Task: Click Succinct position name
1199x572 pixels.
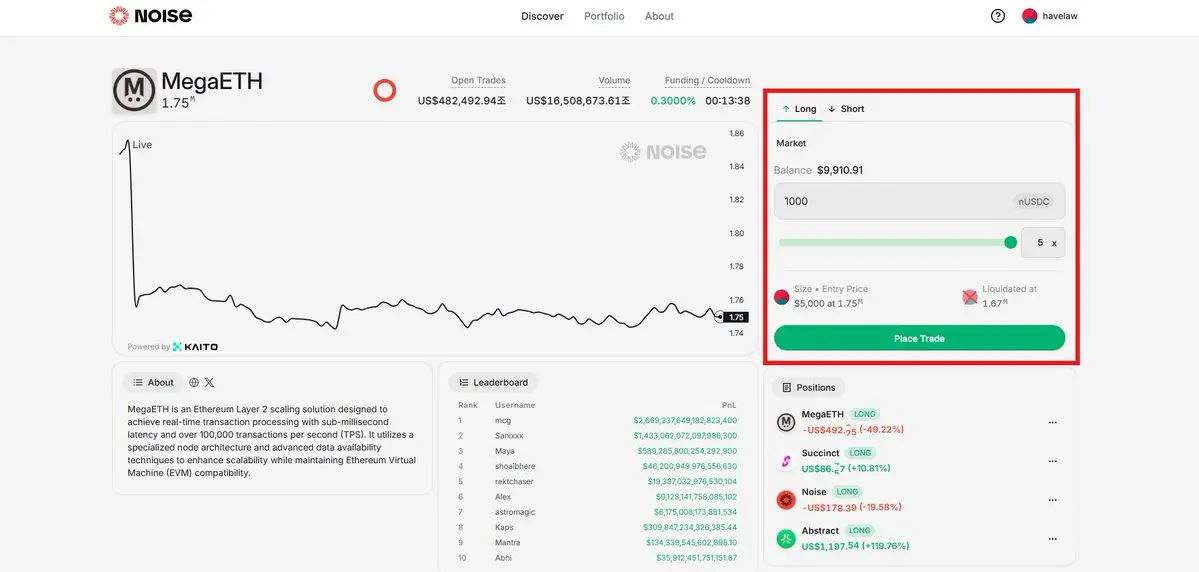Action: click(x=821, y=453)
